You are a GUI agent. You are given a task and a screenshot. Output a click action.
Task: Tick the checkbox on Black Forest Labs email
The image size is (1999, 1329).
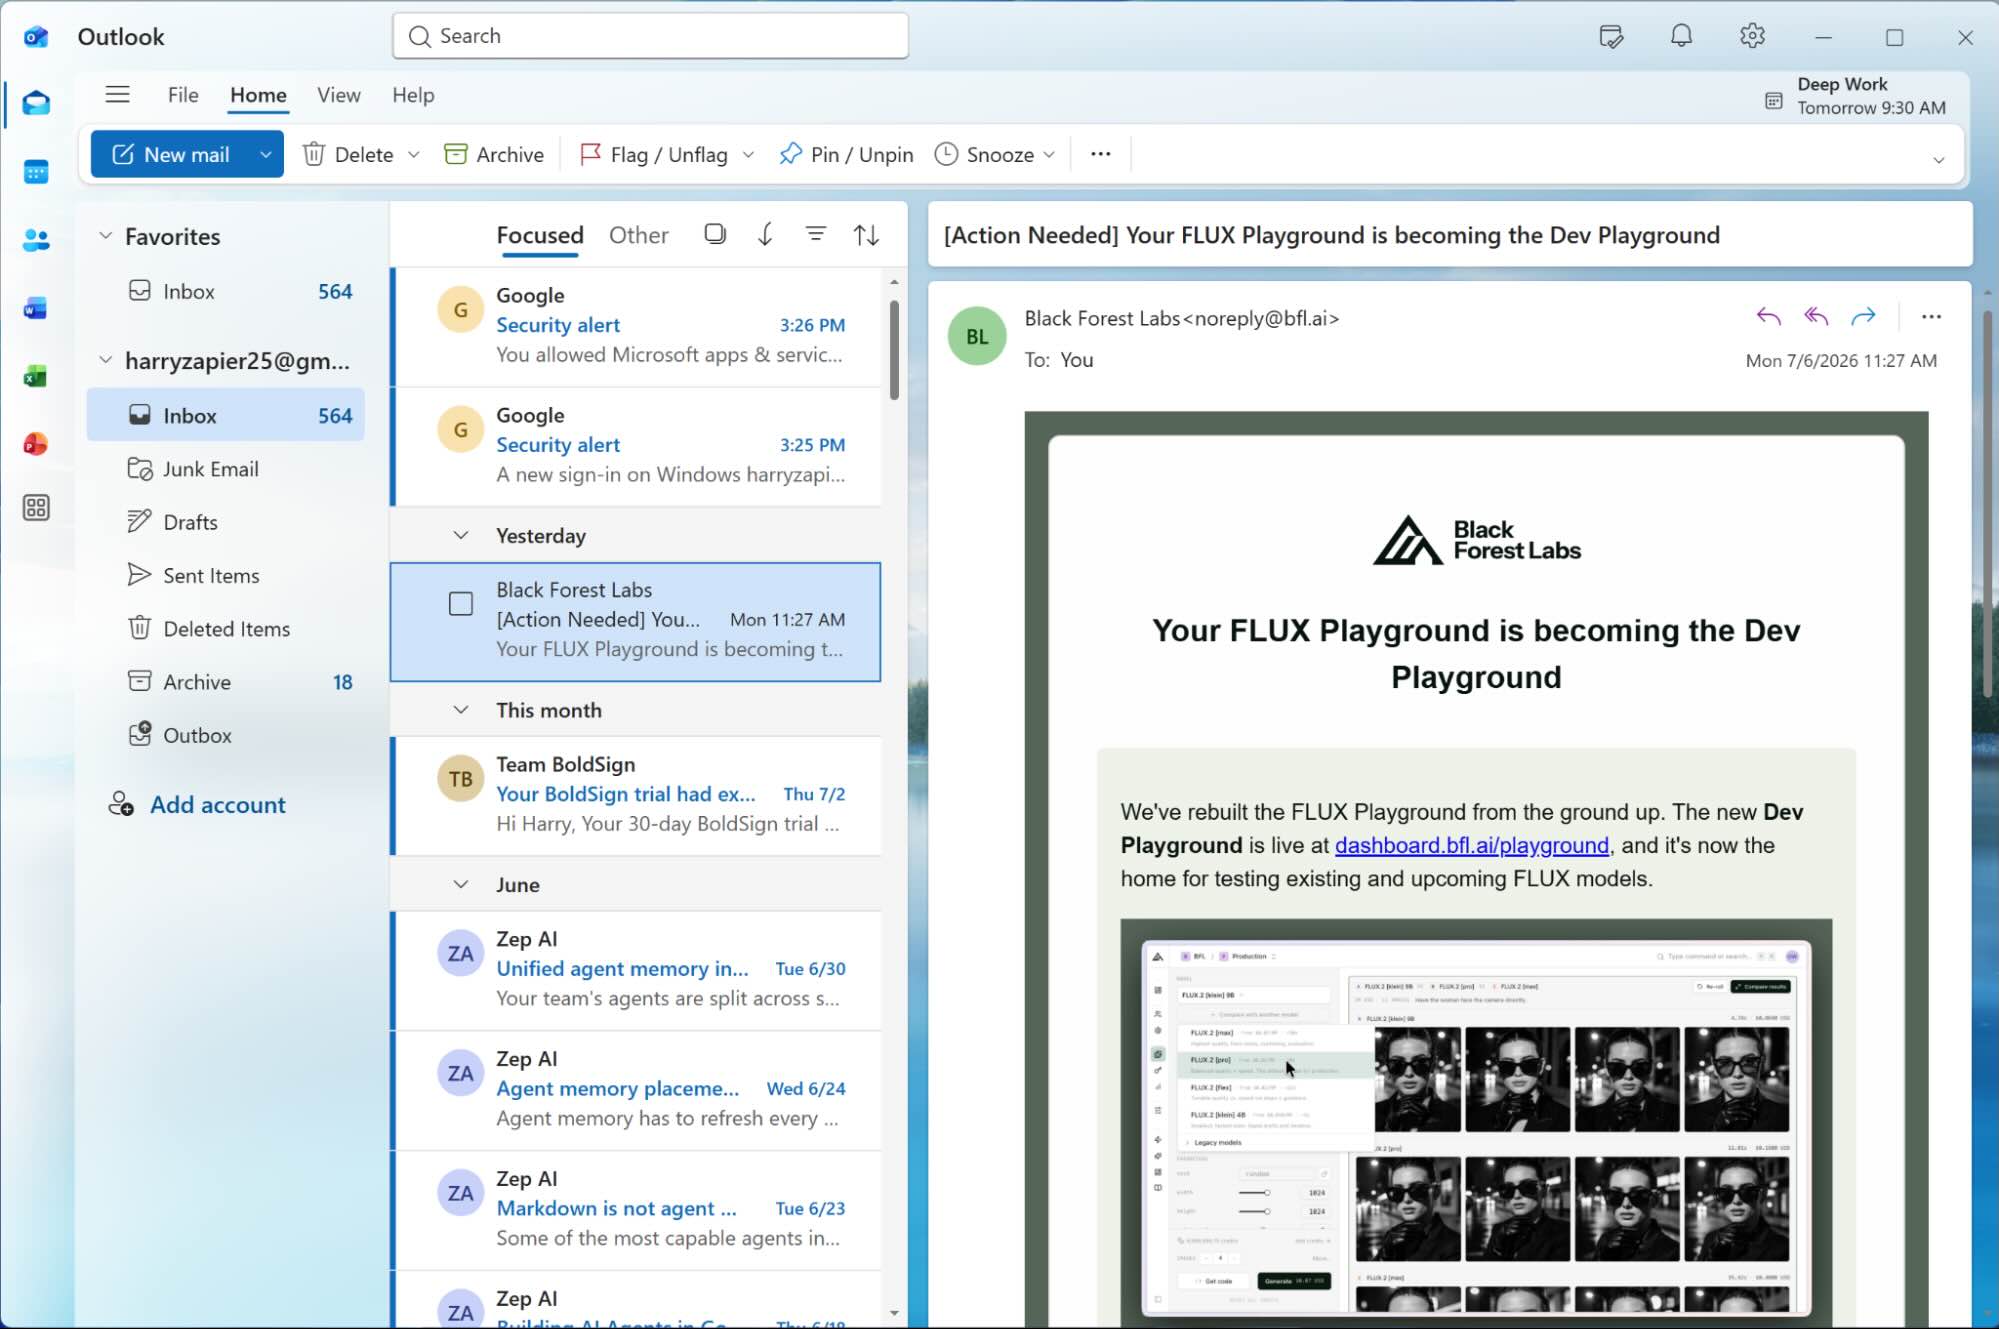460,604
